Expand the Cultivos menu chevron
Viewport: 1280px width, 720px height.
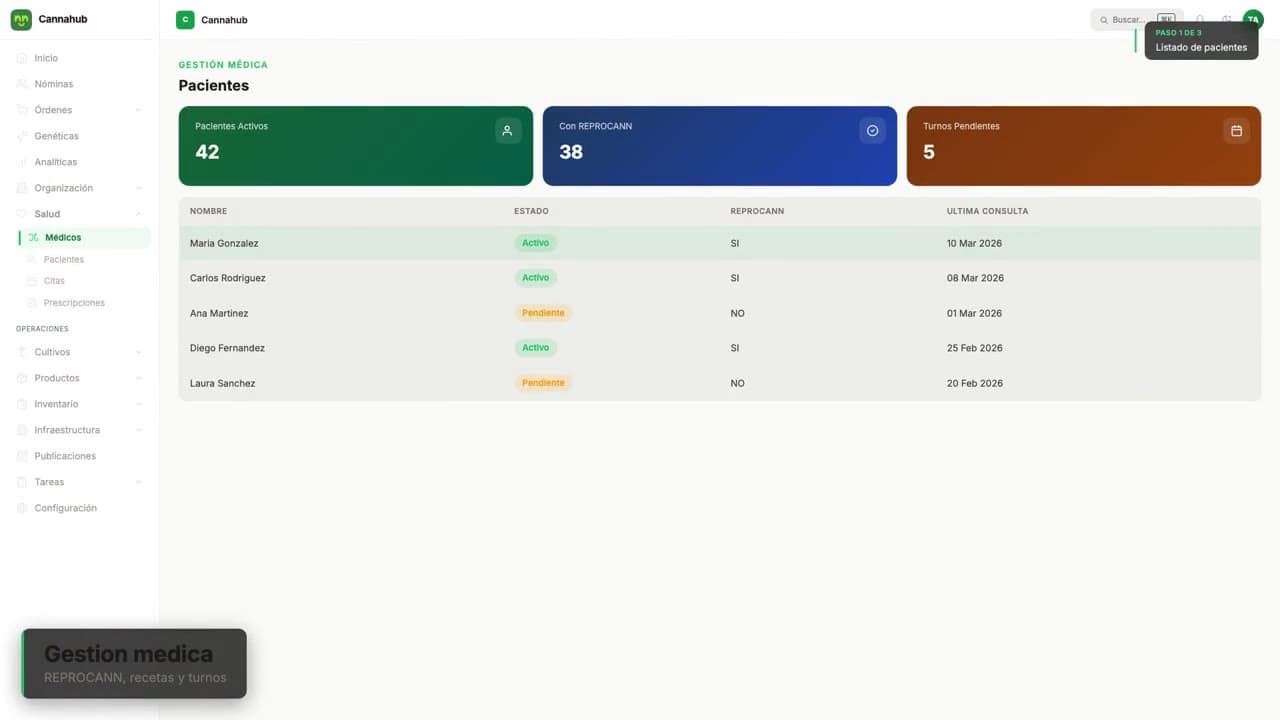tap(138, 352)
